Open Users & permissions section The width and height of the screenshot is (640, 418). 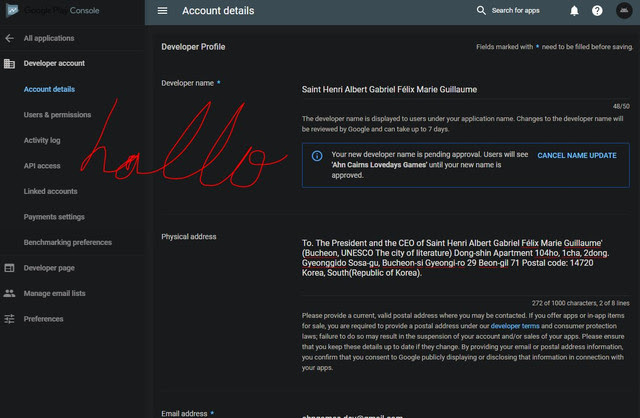57,115
